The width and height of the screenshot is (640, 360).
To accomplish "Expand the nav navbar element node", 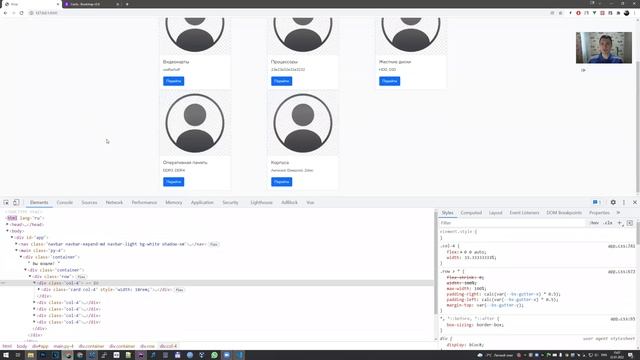I will (16, 244).
